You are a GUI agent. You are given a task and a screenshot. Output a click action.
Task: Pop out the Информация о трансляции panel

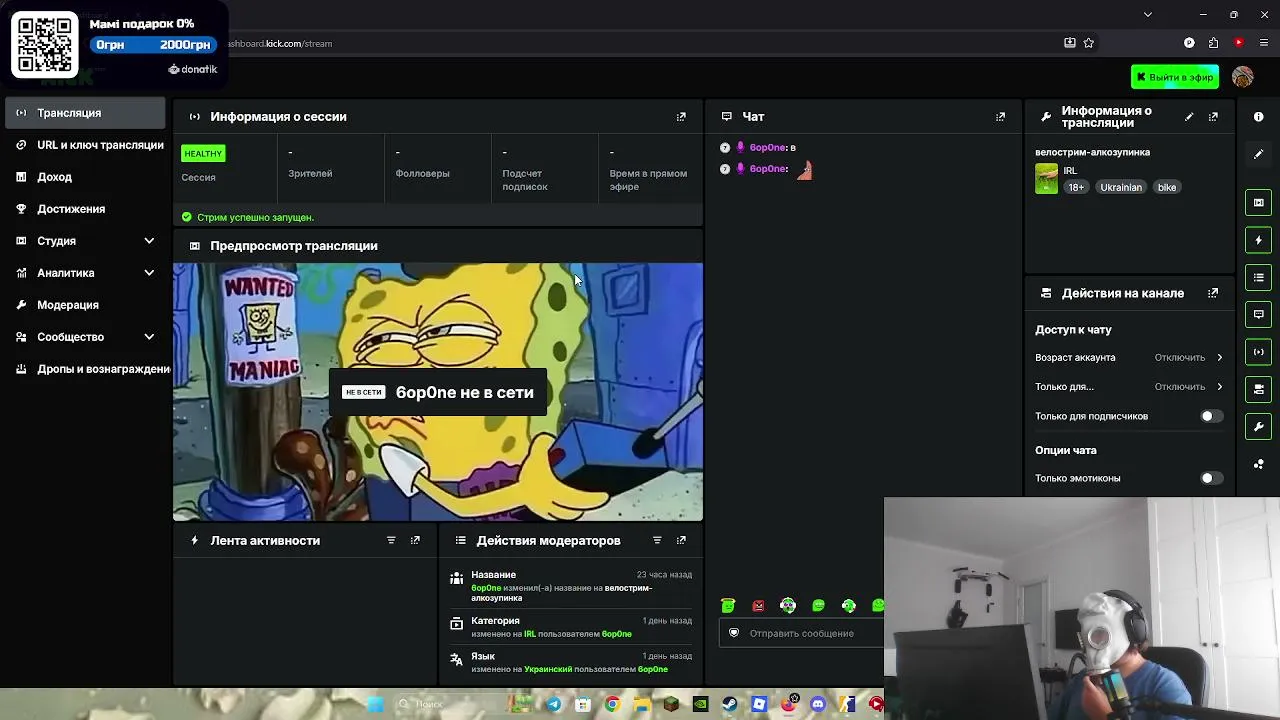pyautogui.click(x=1213, y=117)
